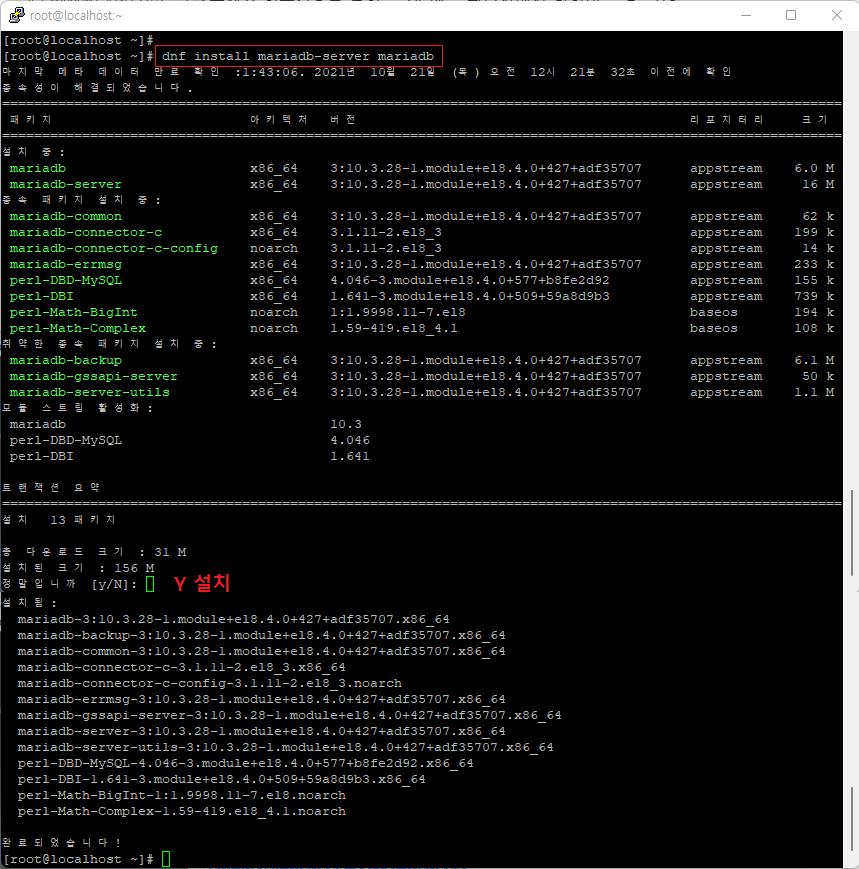
Task: Click installed line perl-Math-BigInt-1:1.9998.11-7.el8.noarch
Action: [x=181, y=795]
